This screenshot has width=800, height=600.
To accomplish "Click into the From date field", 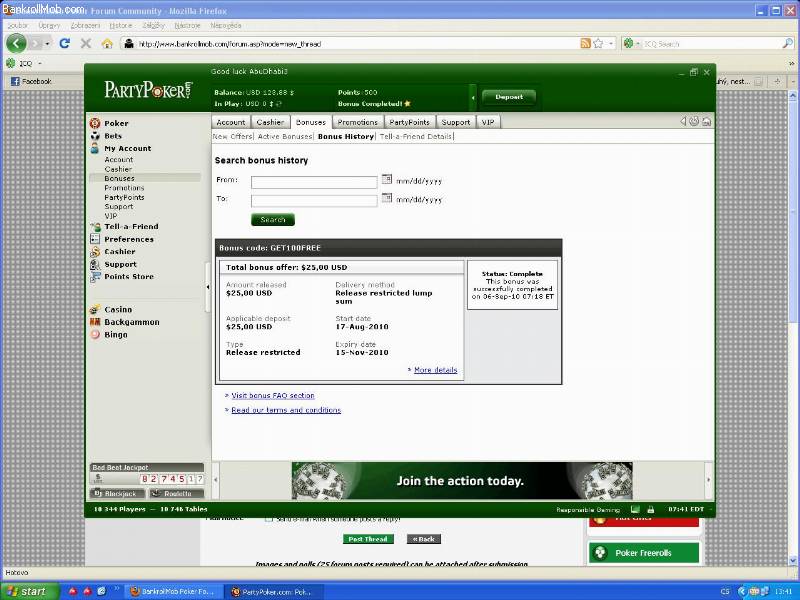I will pos(314,182).
